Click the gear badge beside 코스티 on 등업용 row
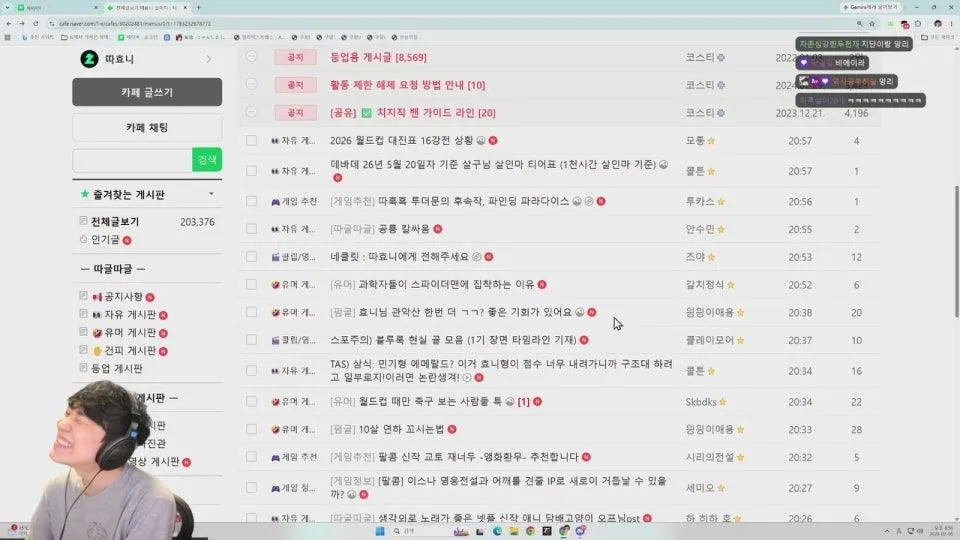 721,58
